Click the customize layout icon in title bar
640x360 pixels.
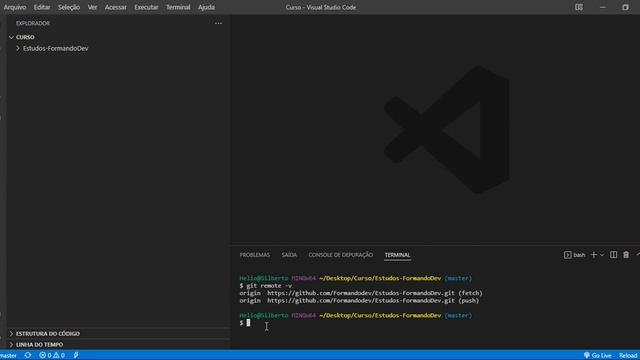point(579,7)
